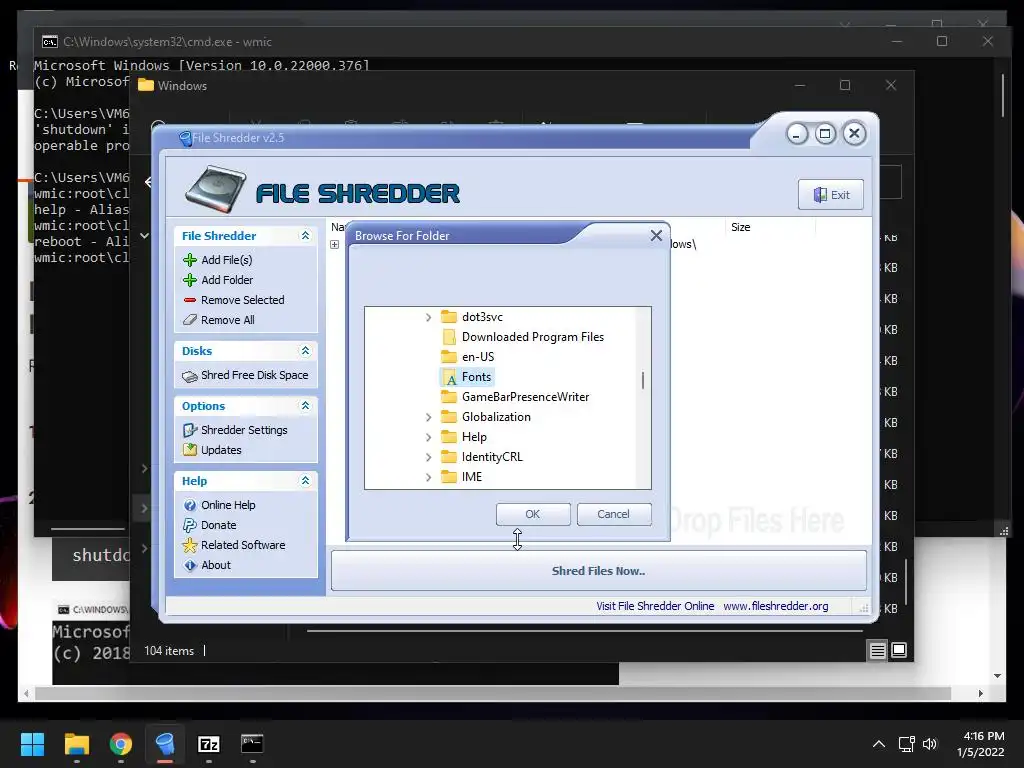
Task: Click the Donate PayPal icon
Action: 190,525
